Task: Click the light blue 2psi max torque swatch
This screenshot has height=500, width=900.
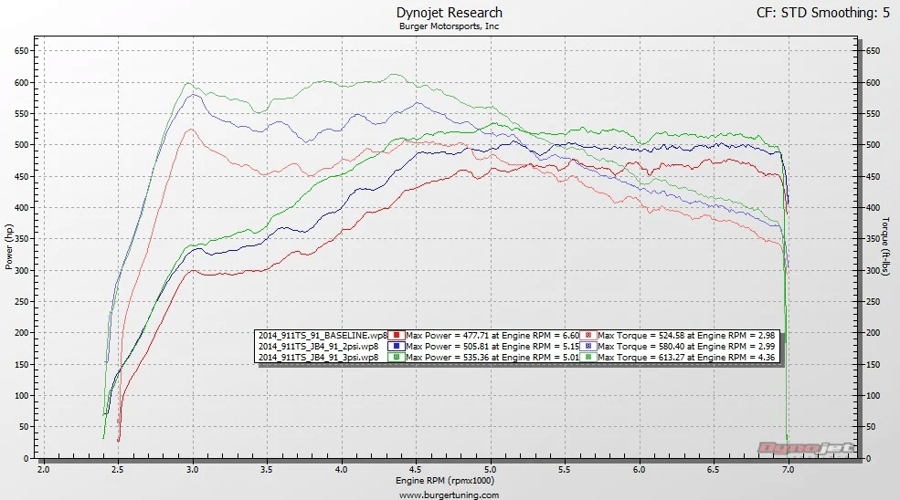Action: click(x=588, y=346)
